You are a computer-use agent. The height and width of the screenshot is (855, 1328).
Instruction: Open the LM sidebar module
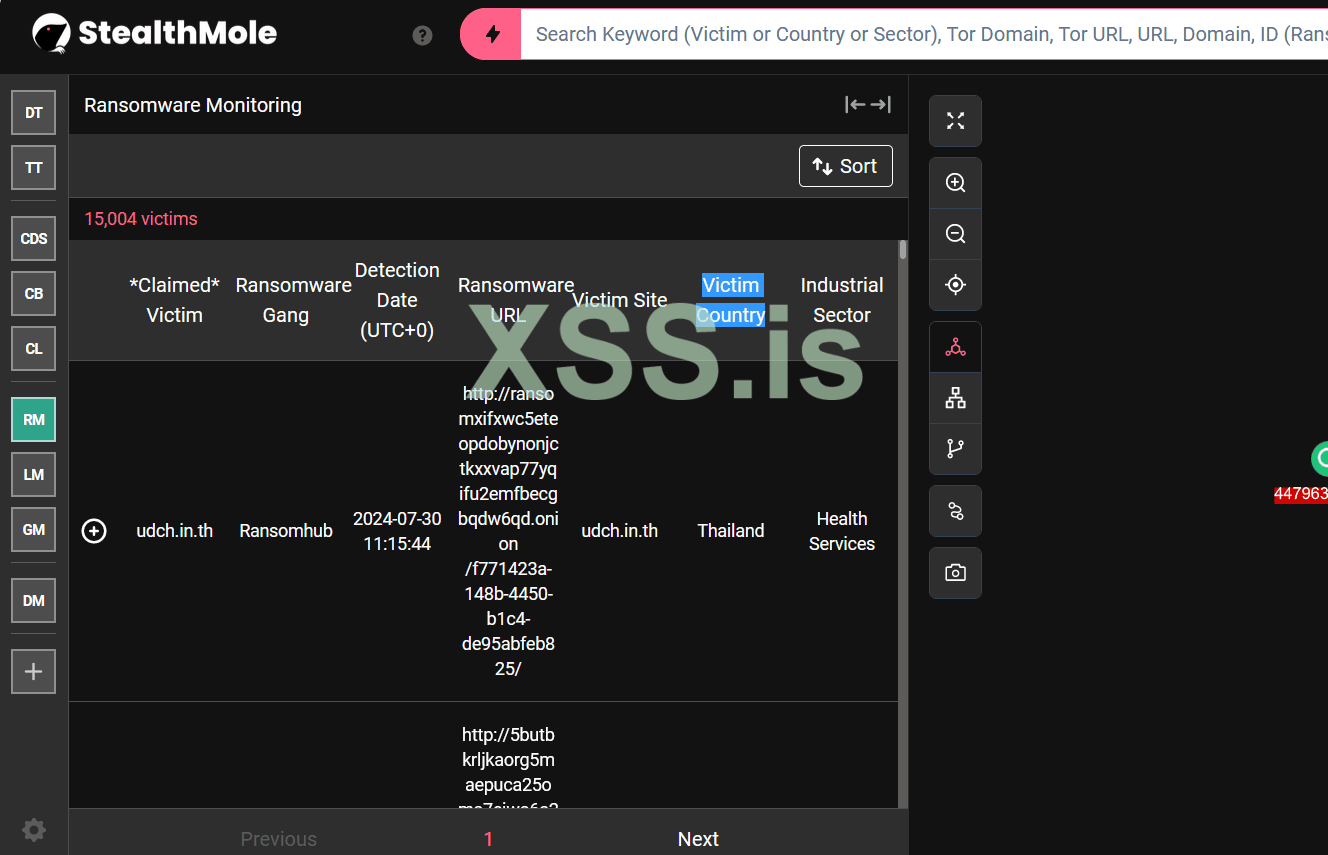pyautogui.click(x=34, y=475)
